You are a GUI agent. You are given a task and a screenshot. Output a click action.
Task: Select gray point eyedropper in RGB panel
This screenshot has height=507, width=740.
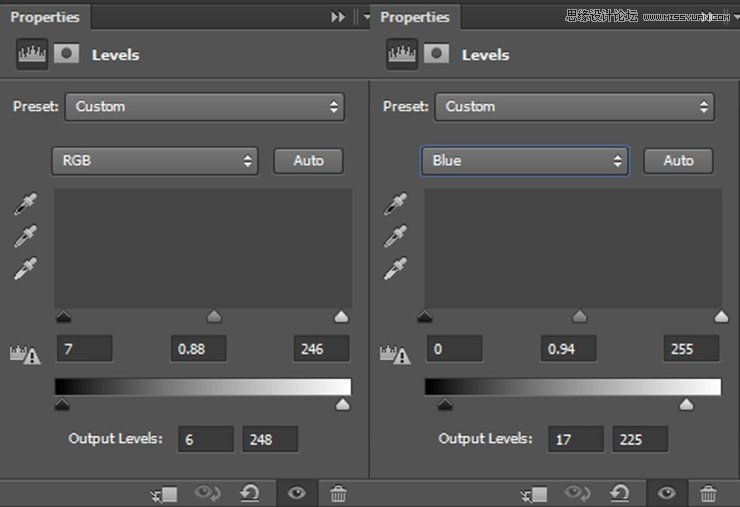[25, 236]
